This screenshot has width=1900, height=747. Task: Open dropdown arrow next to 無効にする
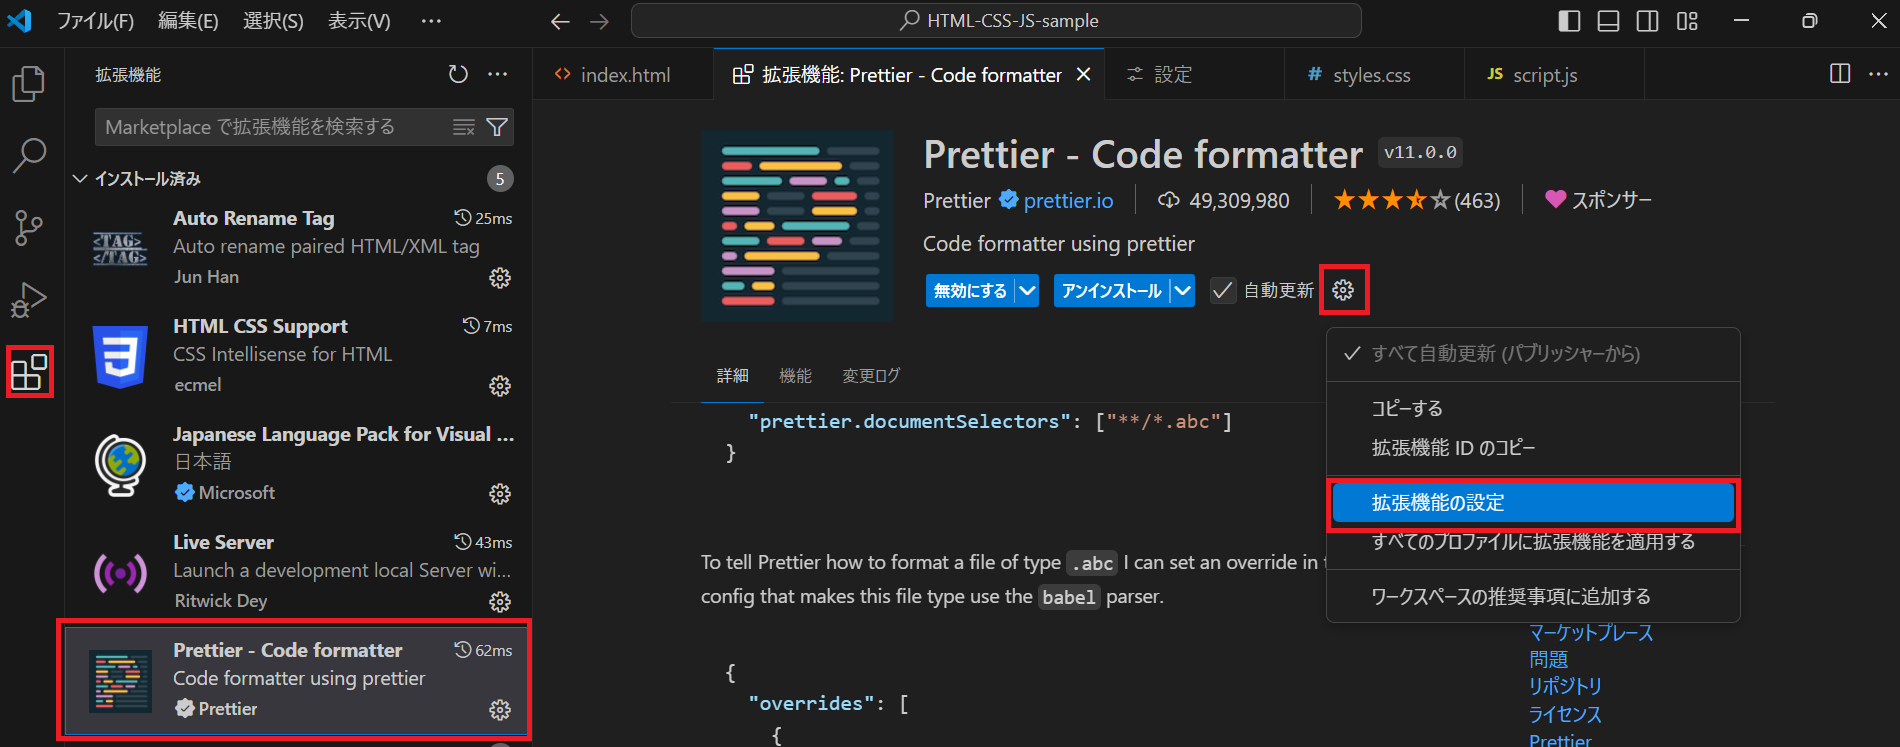tap(1027, 291)
